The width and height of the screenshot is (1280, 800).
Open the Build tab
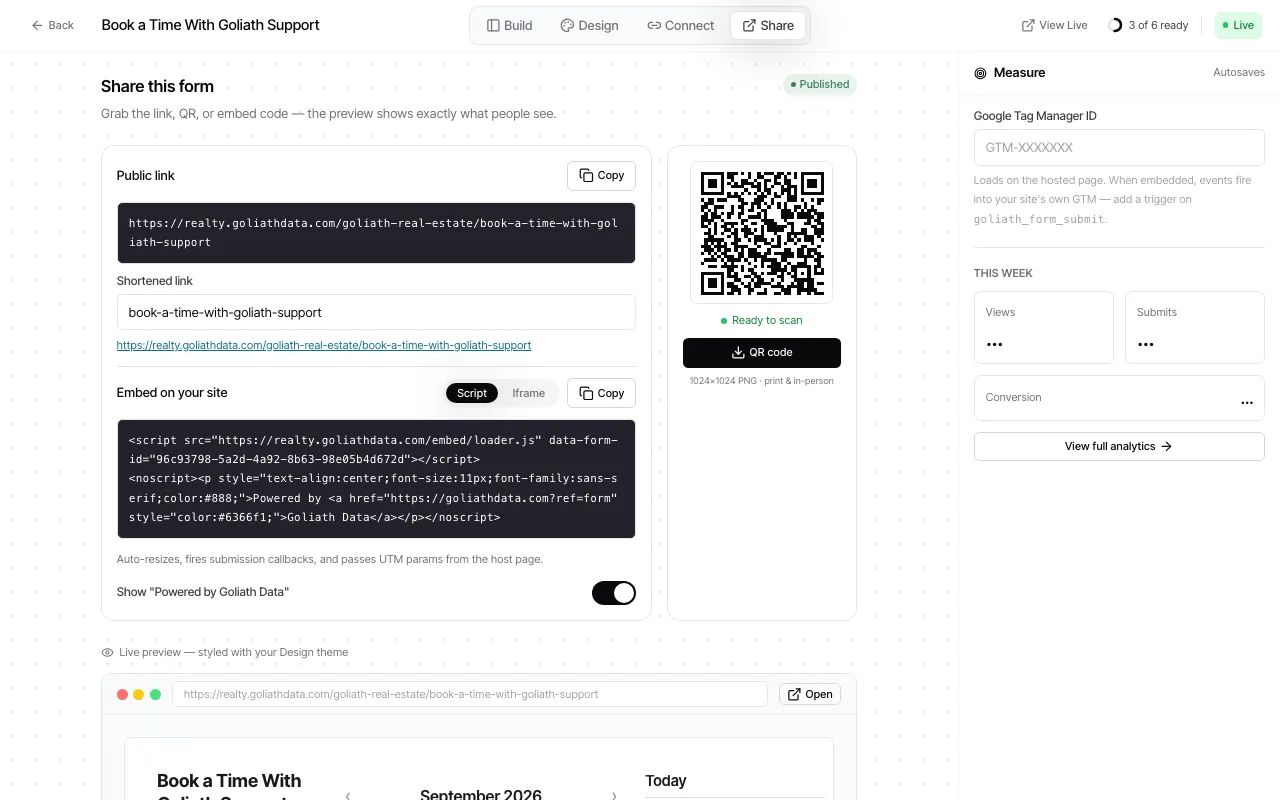point(509,25)
